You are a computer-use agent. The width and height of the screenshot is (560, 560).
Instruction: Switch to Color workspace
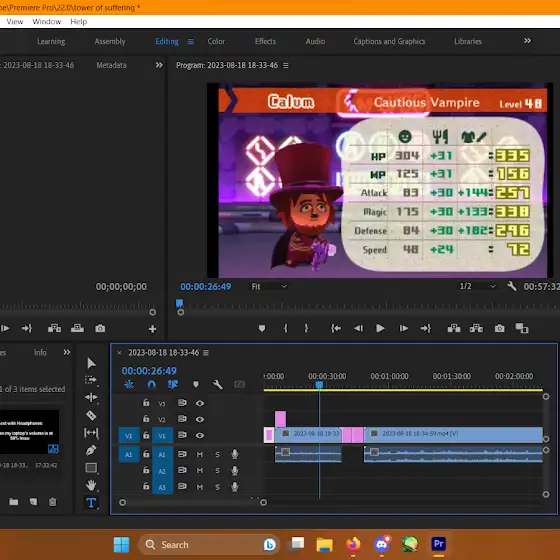click(x=216, y=41)
